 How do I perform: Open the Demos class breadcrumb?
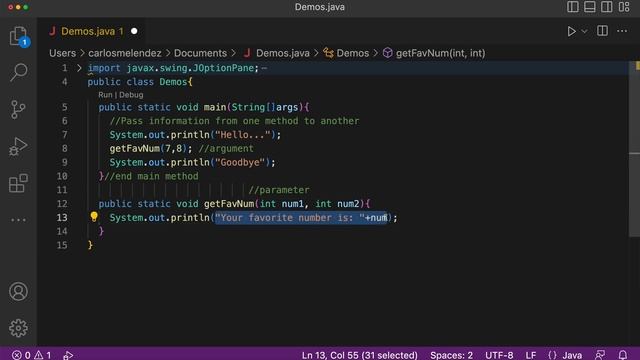click(352, 53)
